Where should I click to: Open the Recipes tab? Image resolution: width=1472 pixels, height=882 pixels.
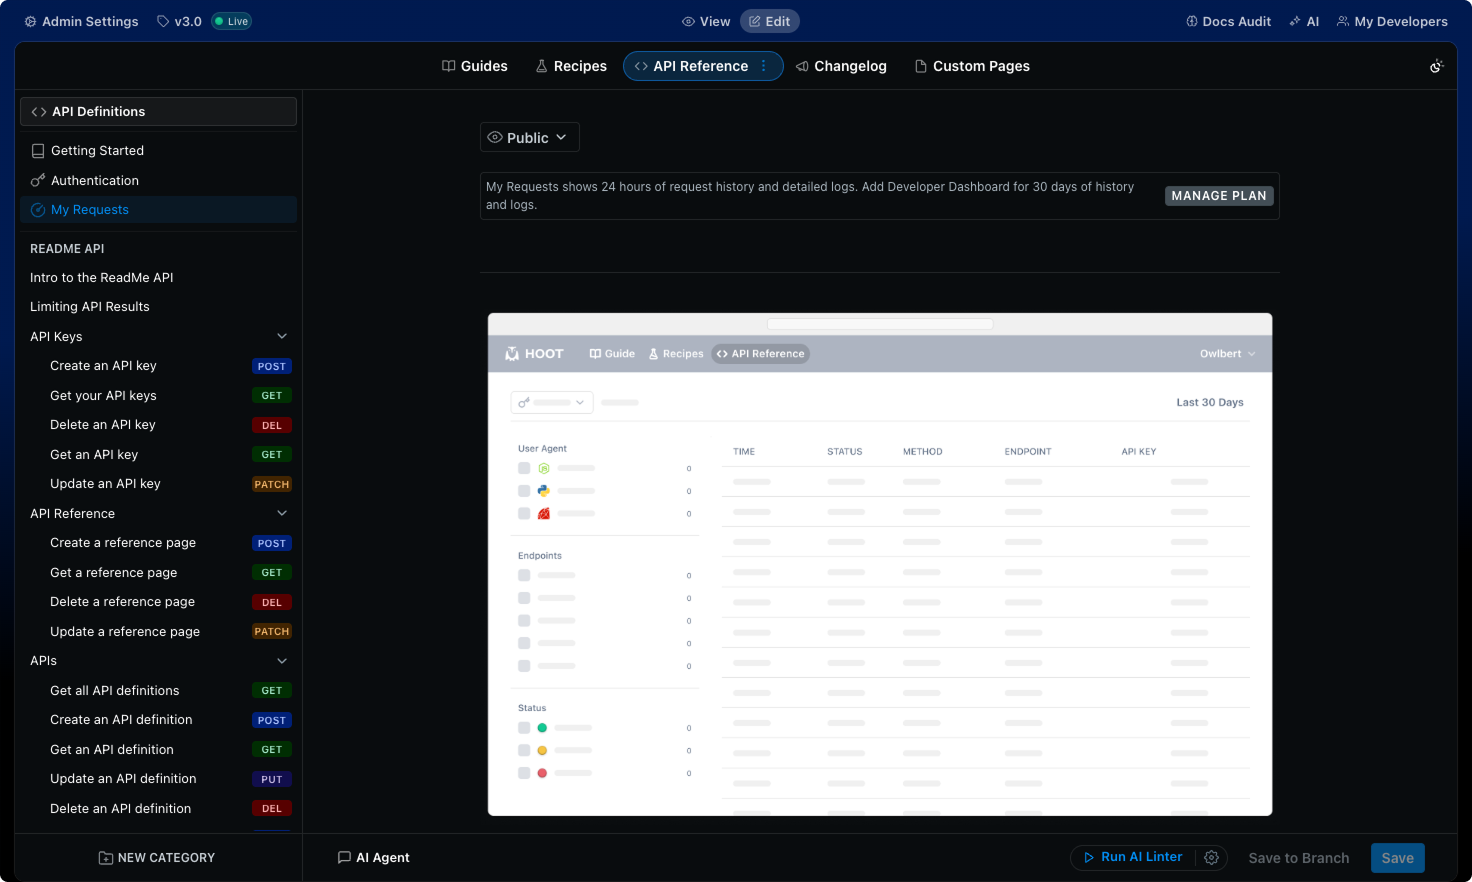click(x=571, y=66)
